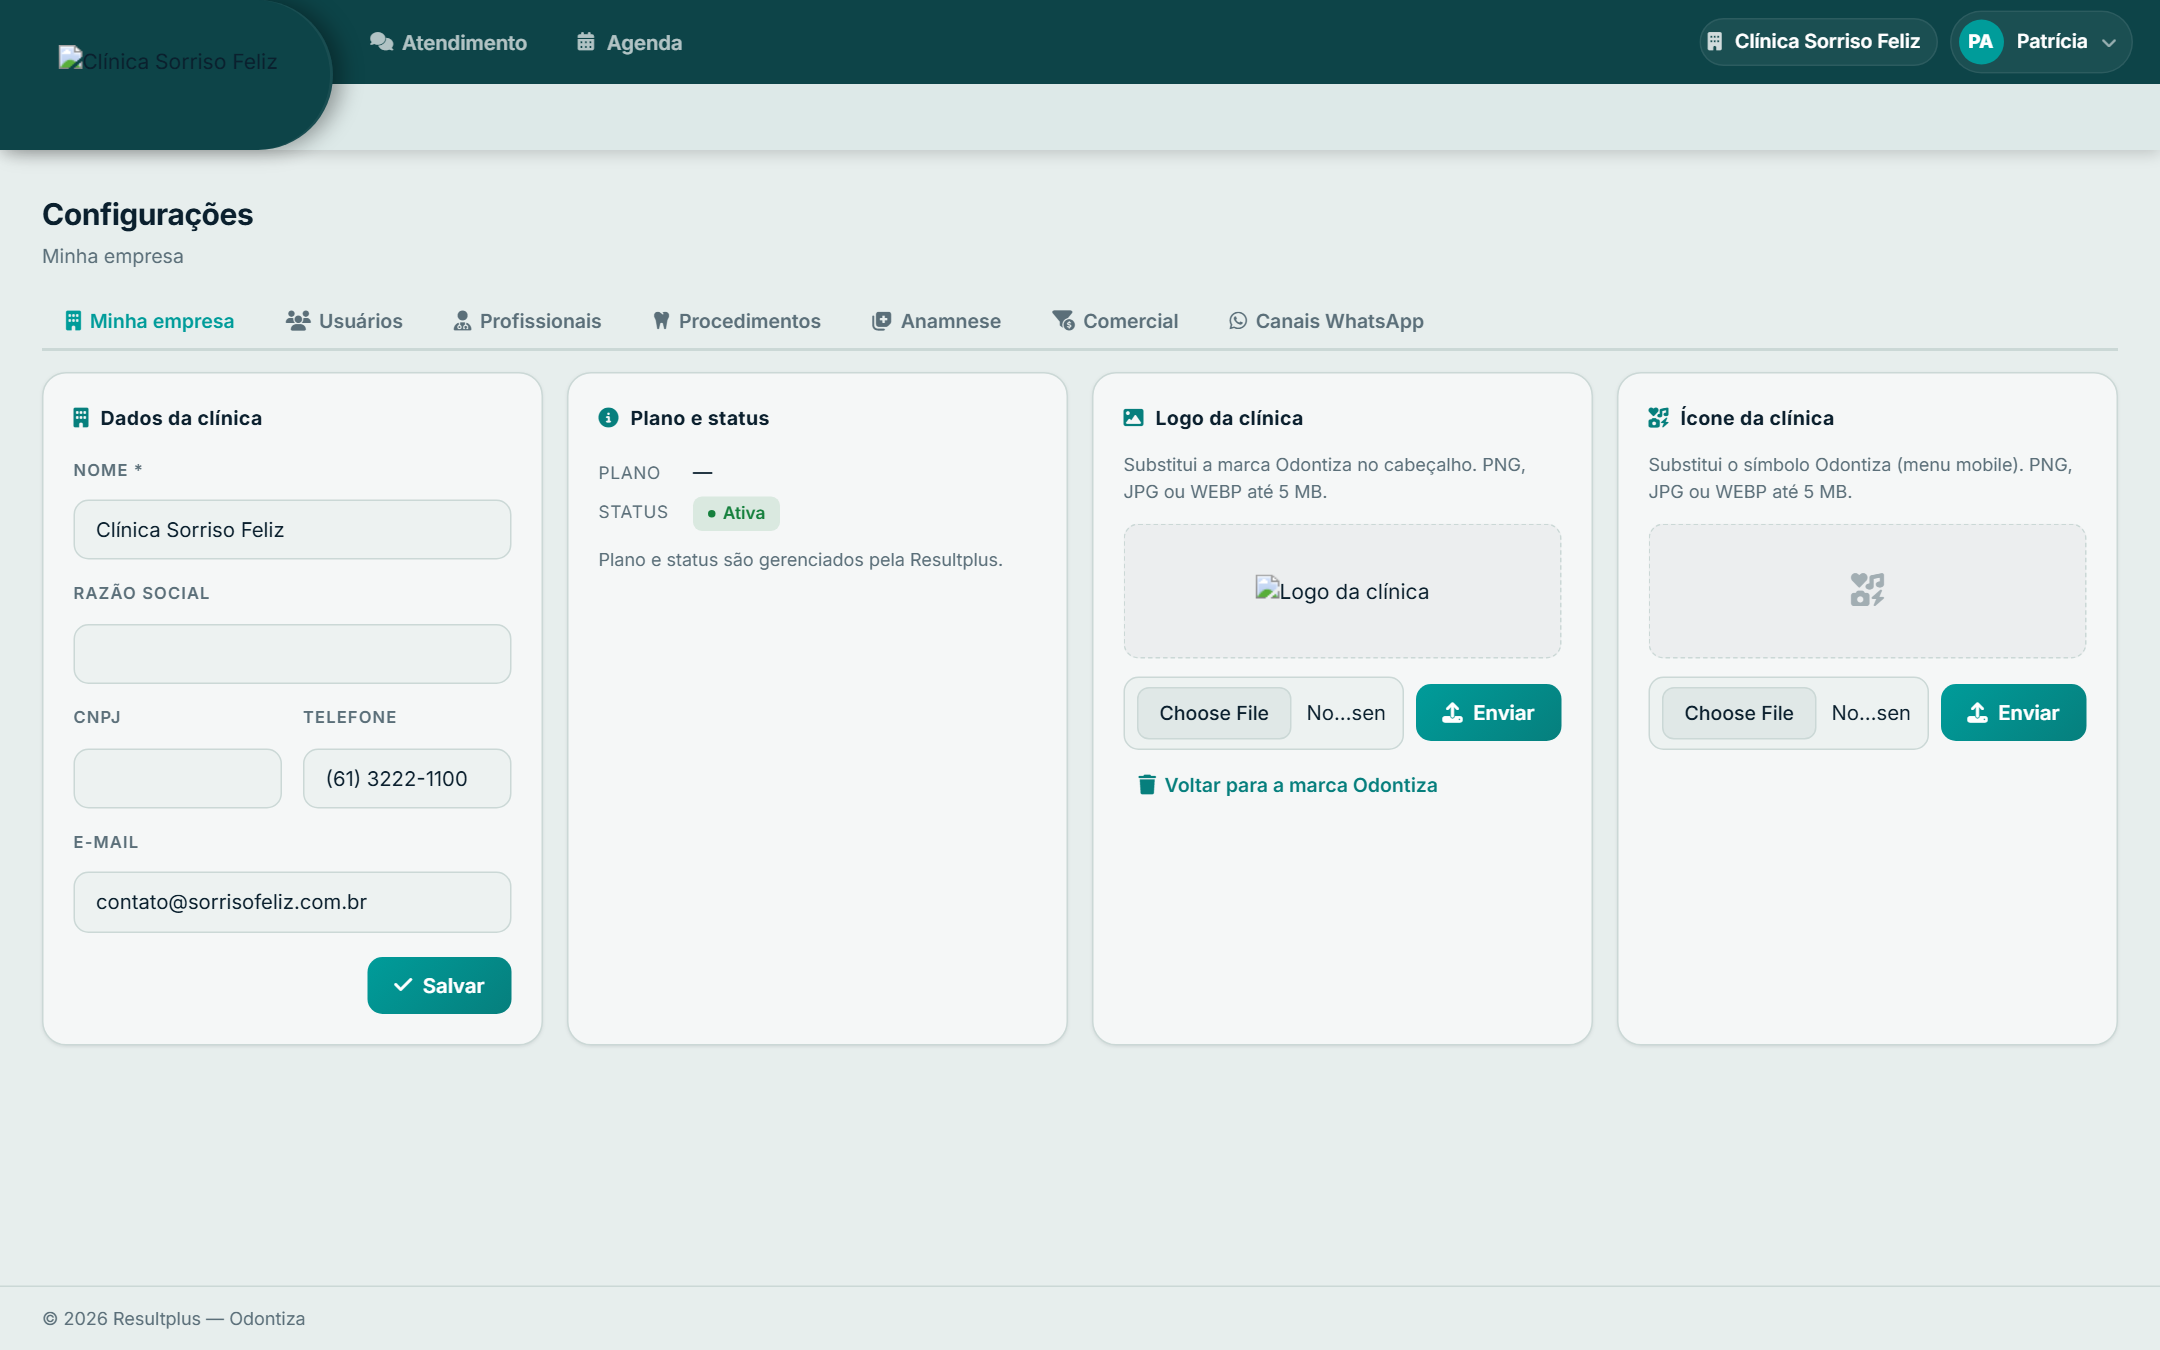
Task: Click the WhatsApp icon on Canais tab
Action: tap(1238, 321)
